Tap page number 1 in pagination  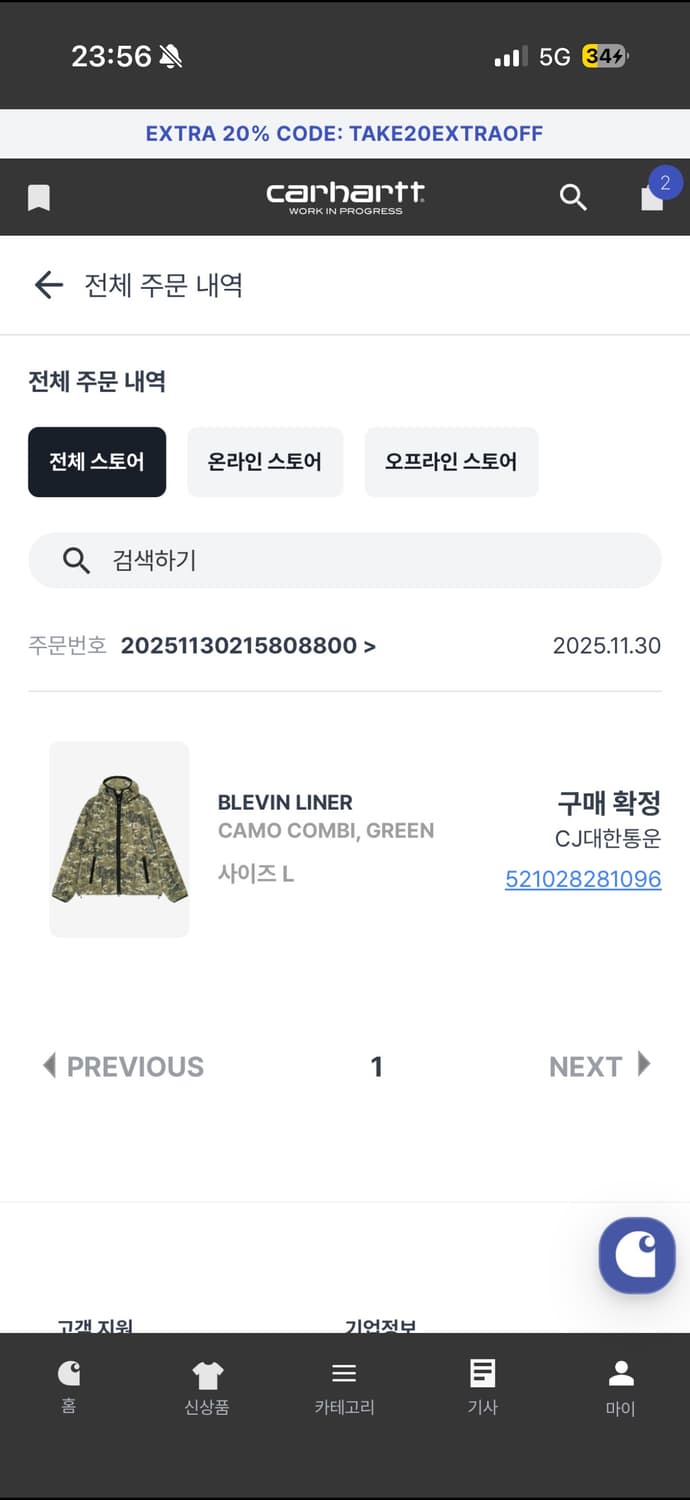(377, 1066)
